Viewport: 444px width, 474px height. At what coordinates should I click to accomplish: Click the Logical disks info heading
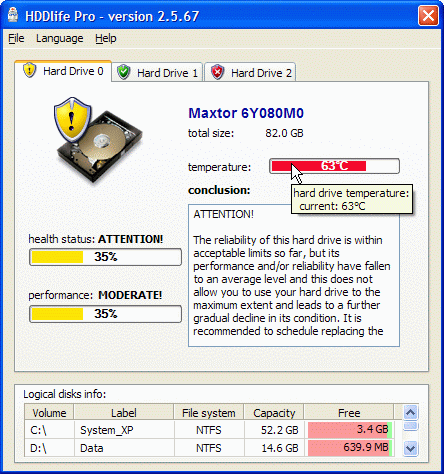tap(65, 394)
